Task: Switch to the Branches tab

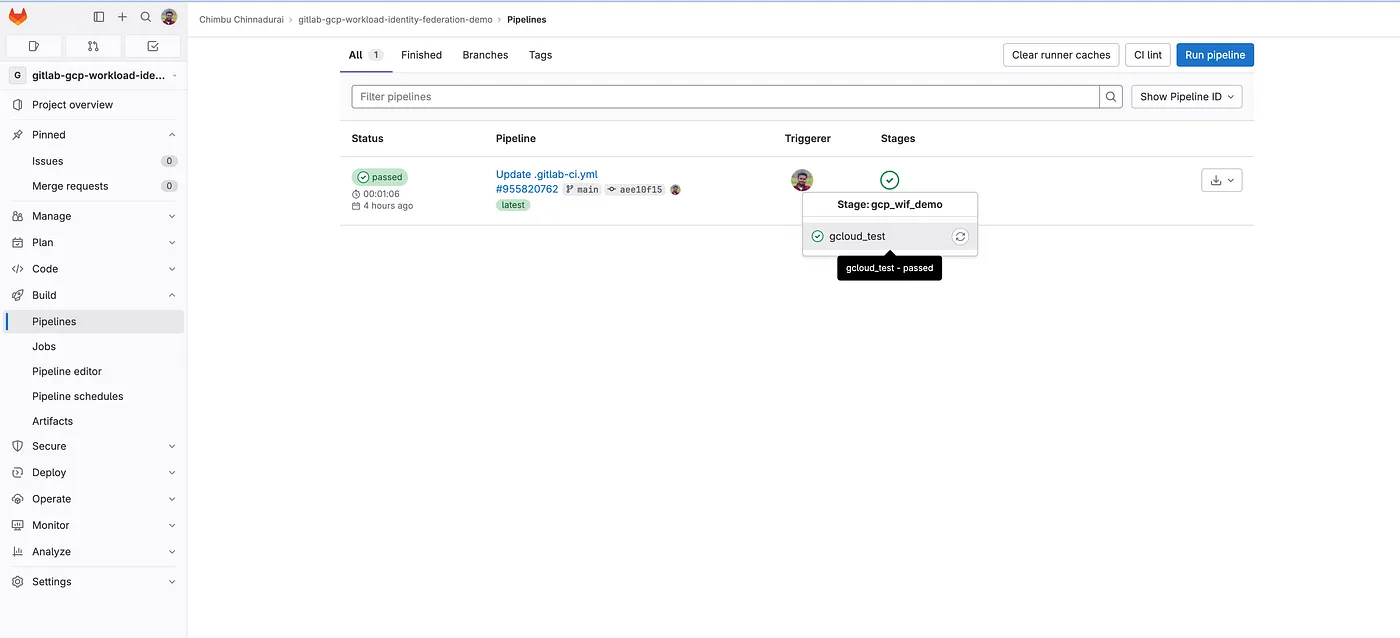Action: tap(485, 55)
